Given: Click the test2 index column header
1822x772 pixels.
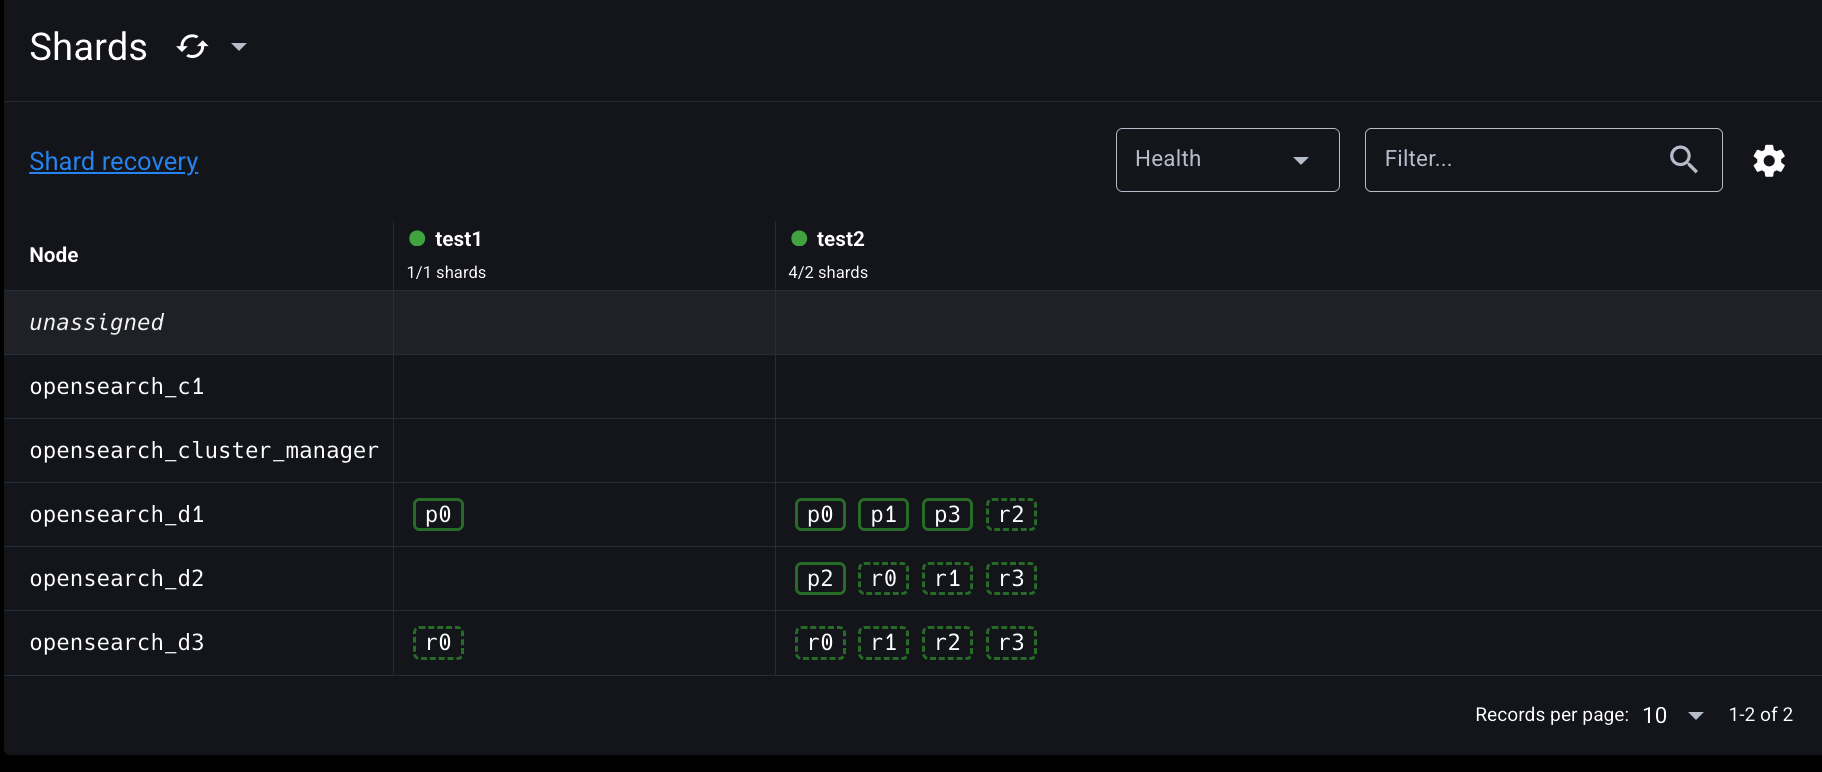Looking at the screenshot, I should [840, 239].
